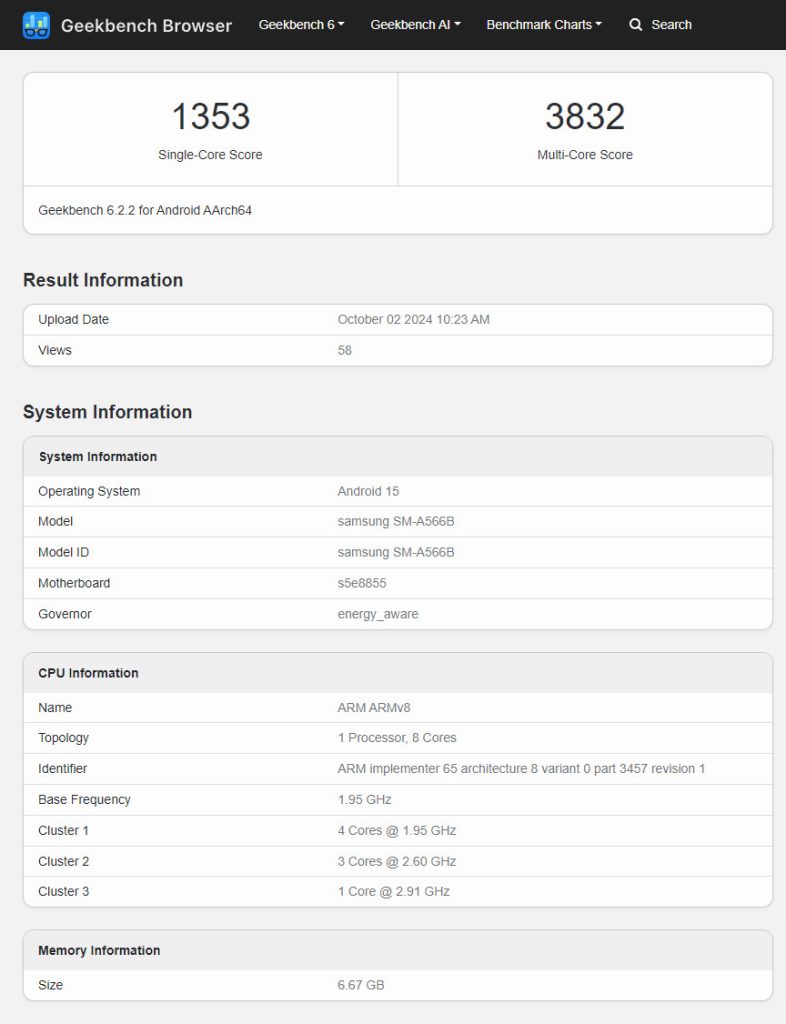Click the Geekbench logo icon
Viewport: 786px width, 1024px height.
pos(36,25)
